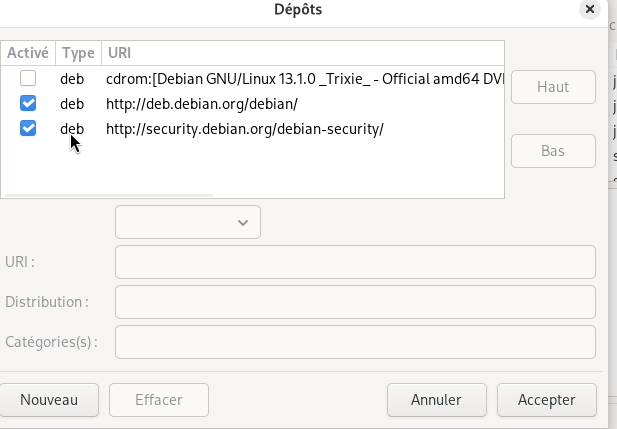617x429 pixels.
Task: Close the Dépôts dialog window
Action: [591, 9]
